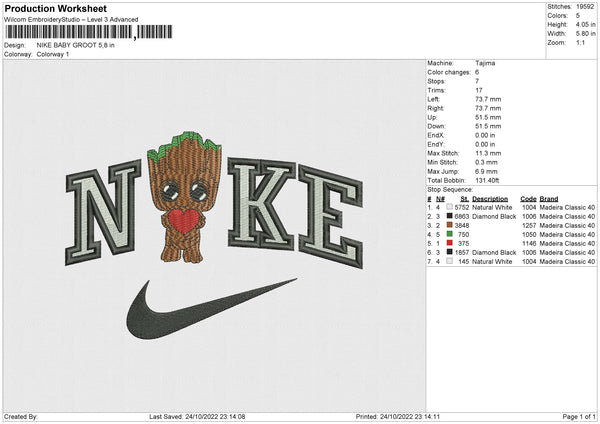600x424 pixels.
Task: Click the black swatch beside stitch count 1857
Action: [x=449, y=252]
